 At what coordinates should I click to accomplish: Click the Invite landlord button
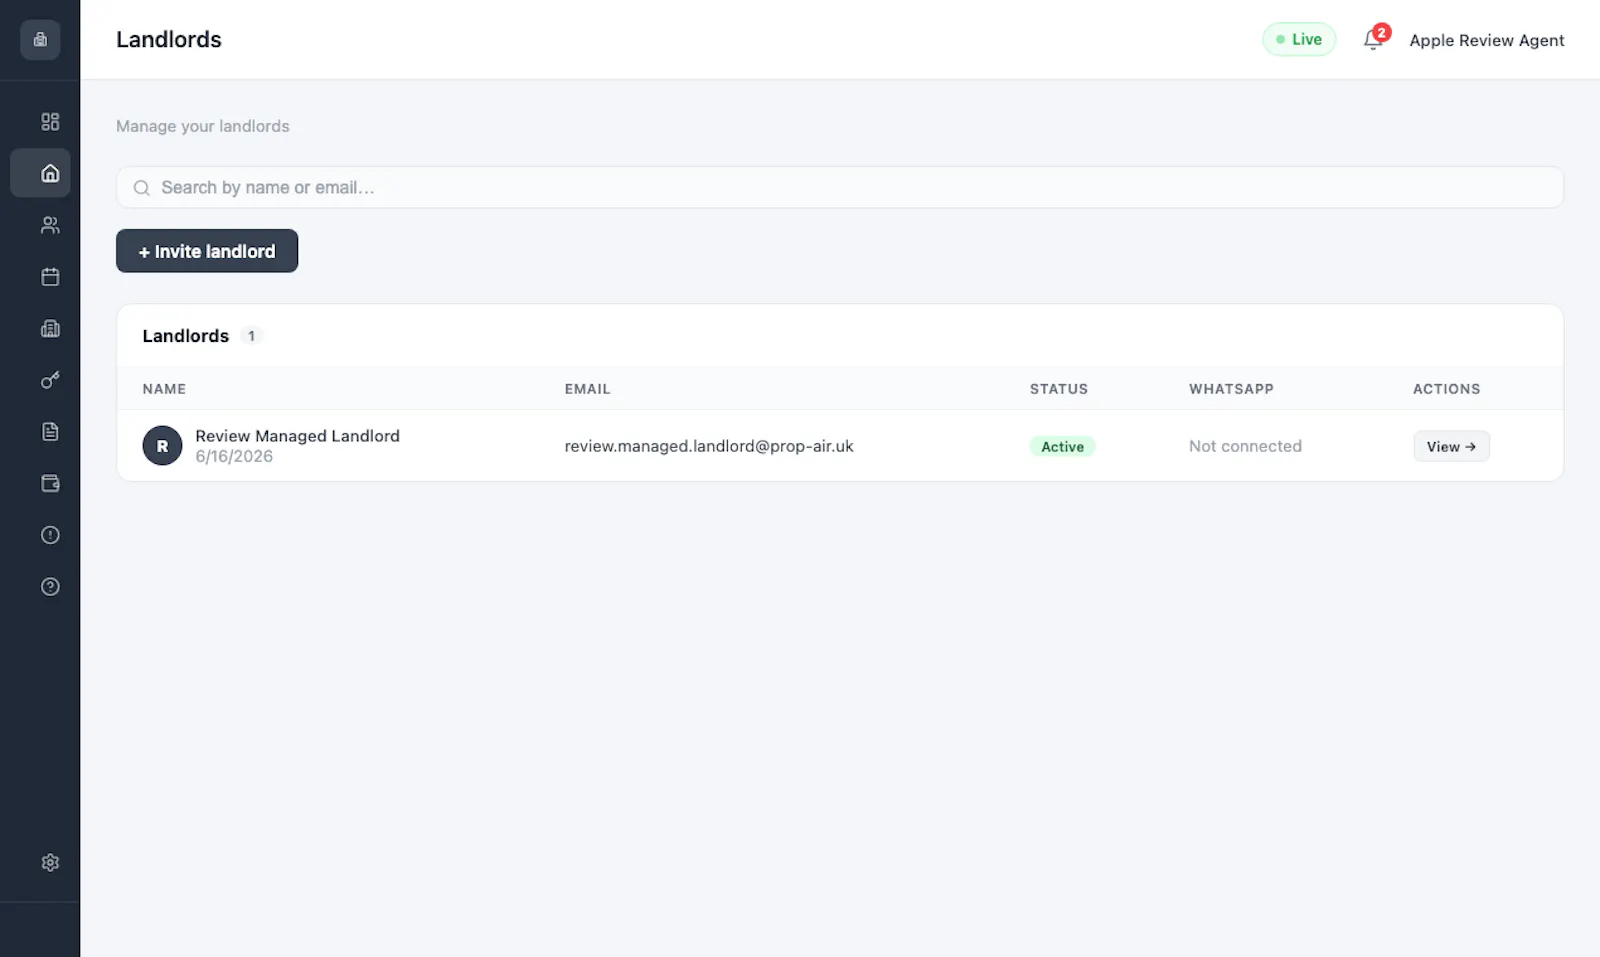coord(207,251)
